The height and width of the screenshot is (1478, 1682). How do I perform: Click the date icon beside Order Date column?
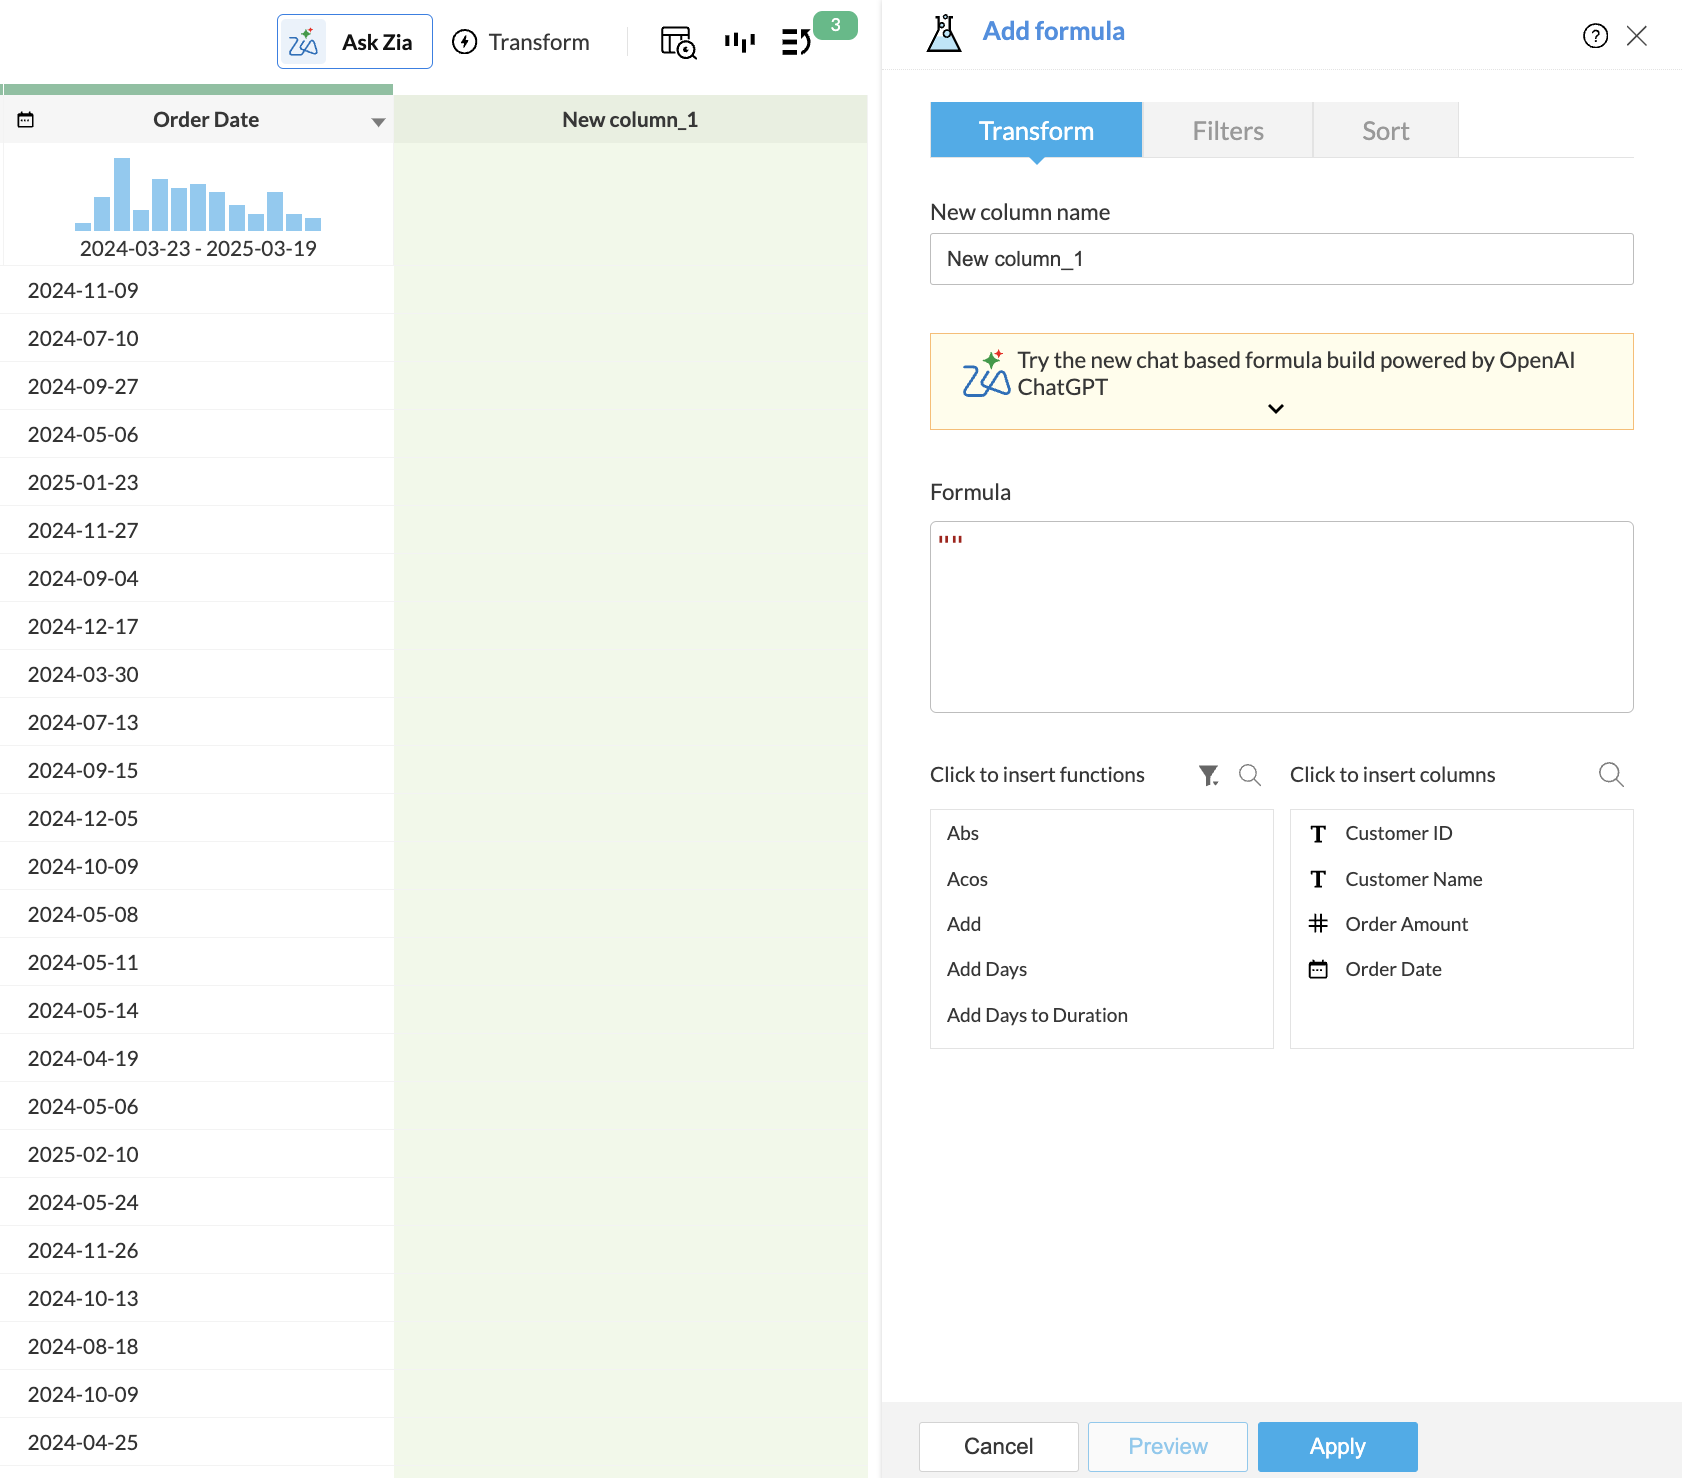(1318, 969)
